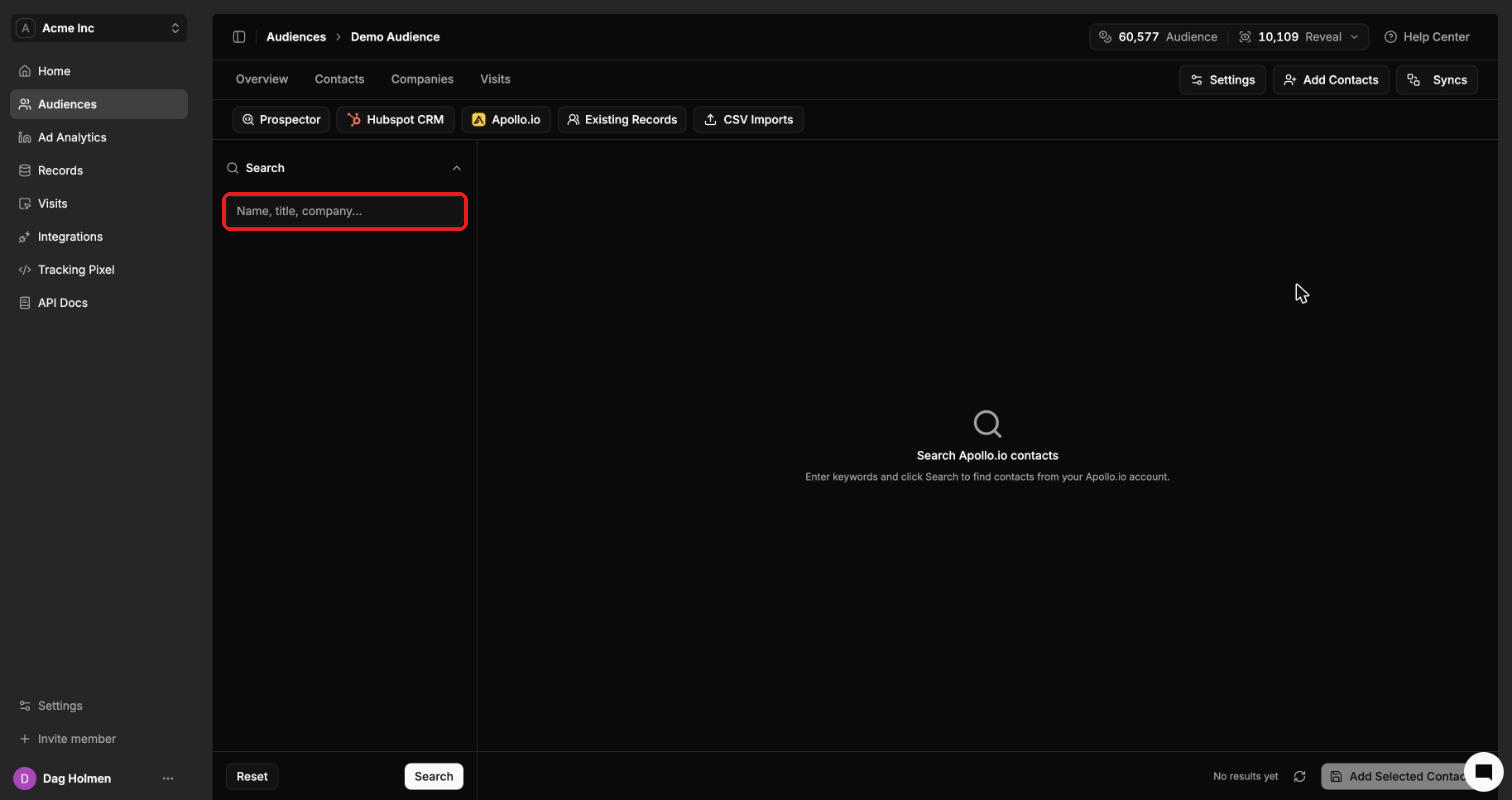Image resolution: width=1512 pixels, height=800 pixels.
Task: Select the CSV Imports source
Action: pos(748,119)
